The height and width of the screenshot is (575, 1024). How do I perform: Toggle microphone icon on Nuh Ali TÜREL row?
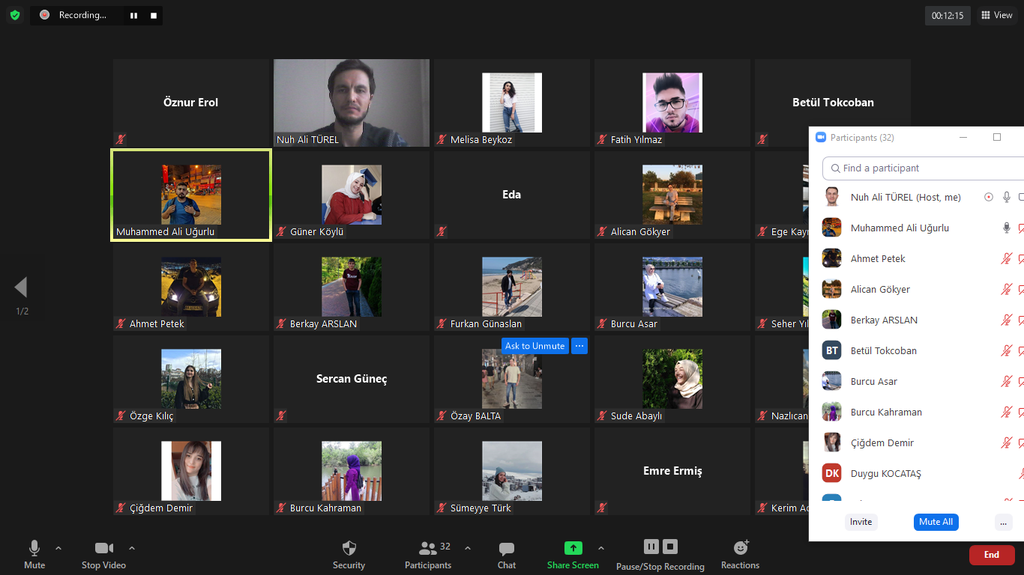pyautogui.click(x=1006, y=197)
